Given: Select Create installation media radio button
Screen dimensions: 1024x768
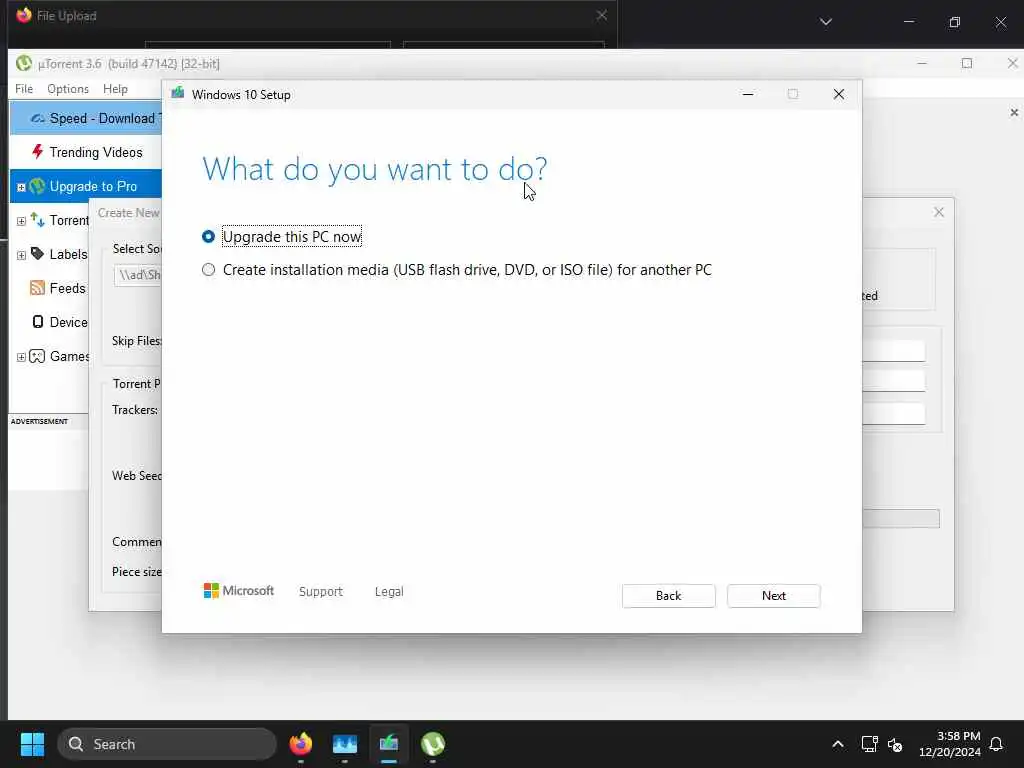Looking at the screenshot, I should (208, 270).
